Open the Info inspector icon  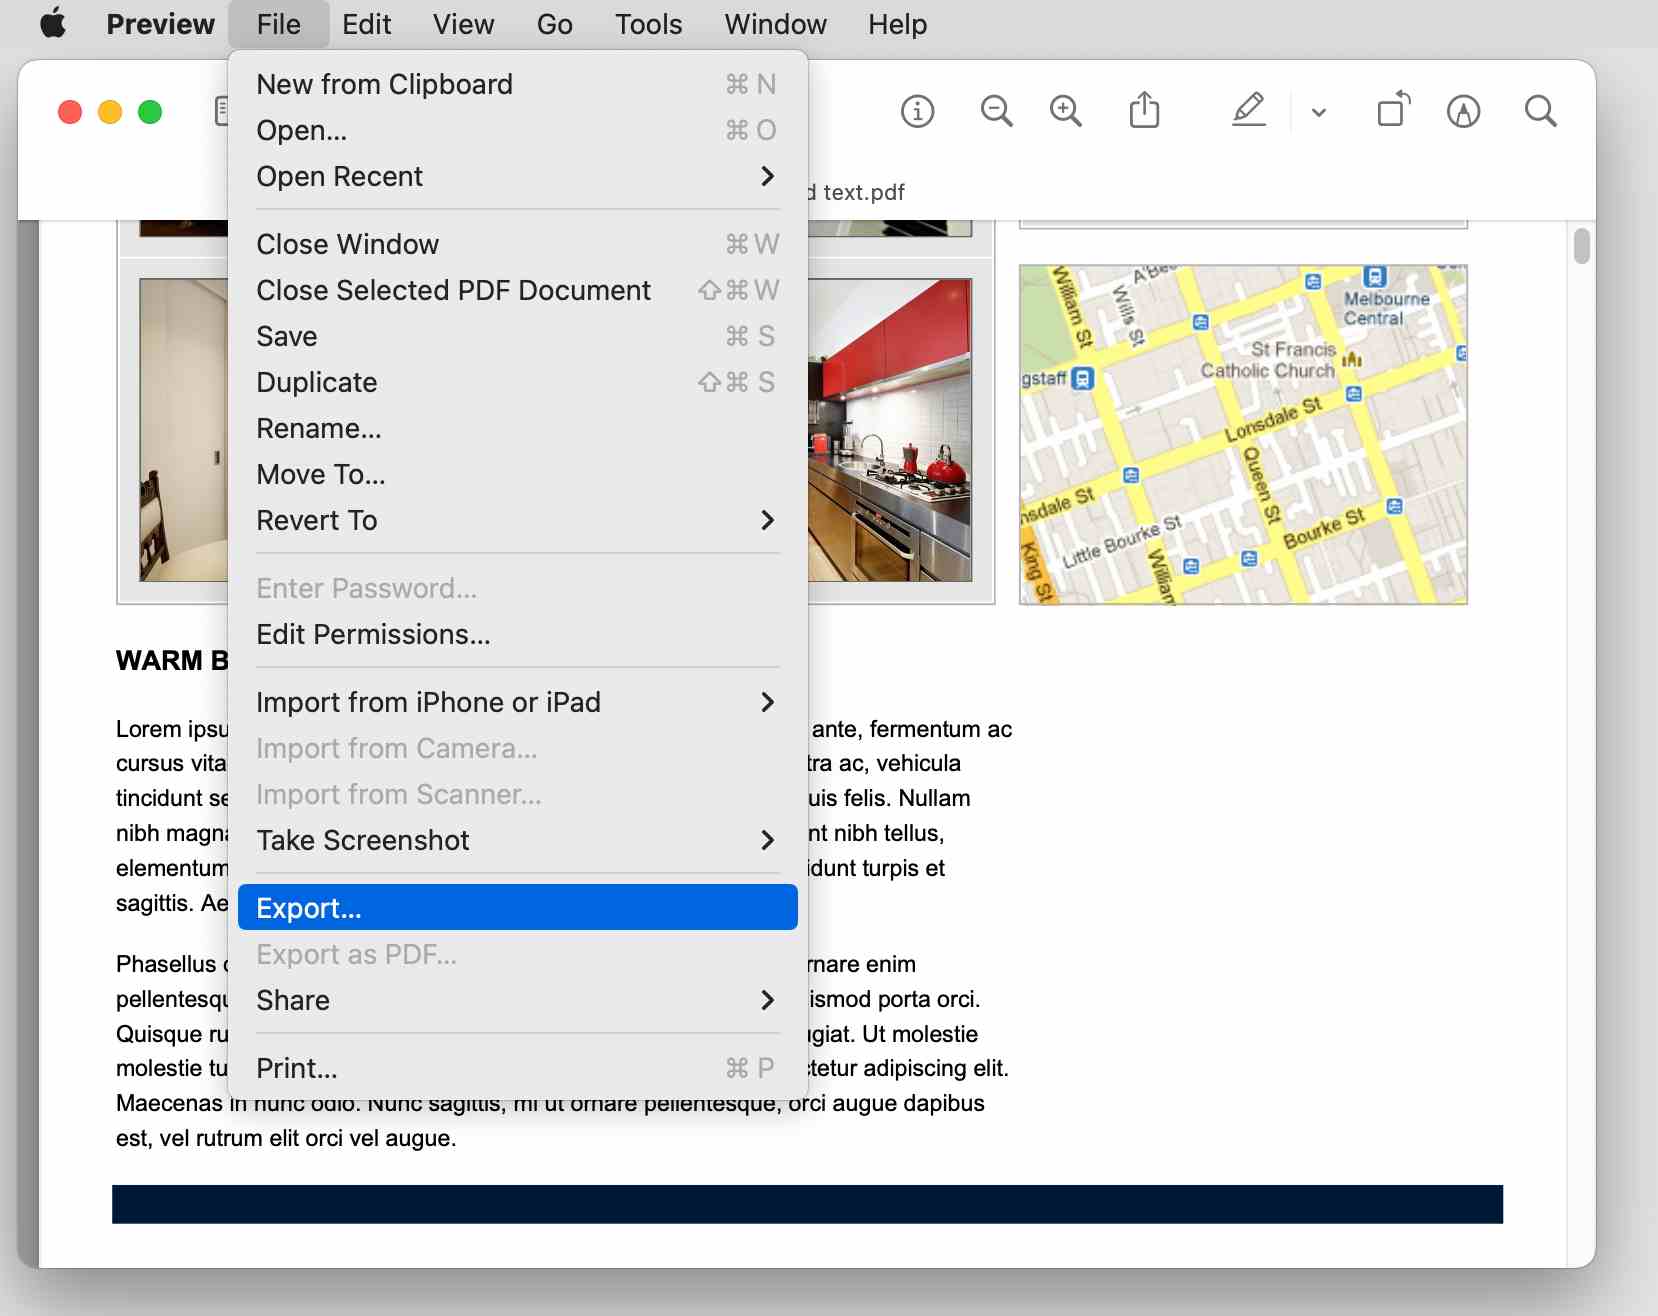click(x=917, y=111)
